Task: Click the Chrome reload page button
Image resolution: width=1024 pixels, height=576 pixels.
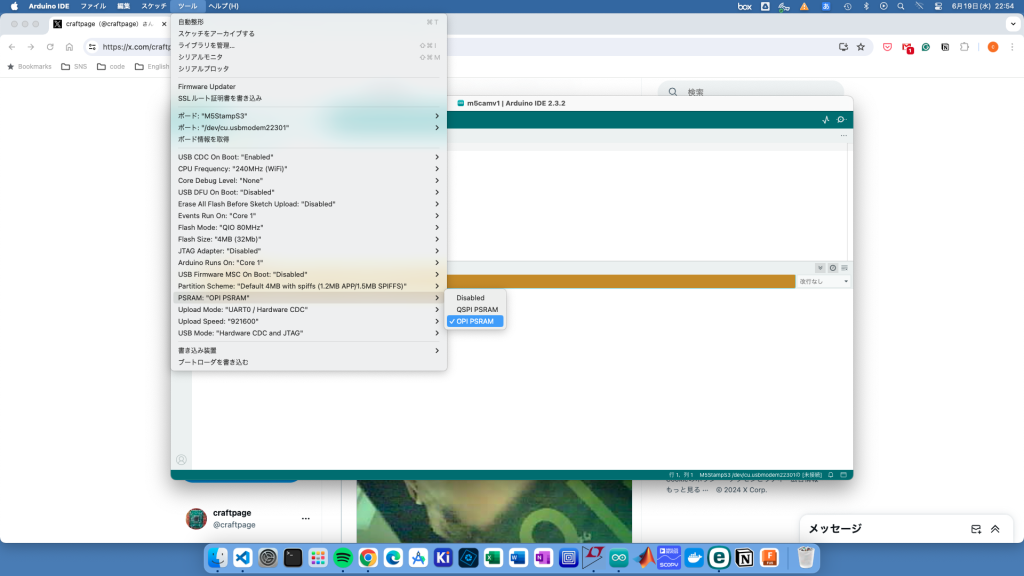Action: 50,47
